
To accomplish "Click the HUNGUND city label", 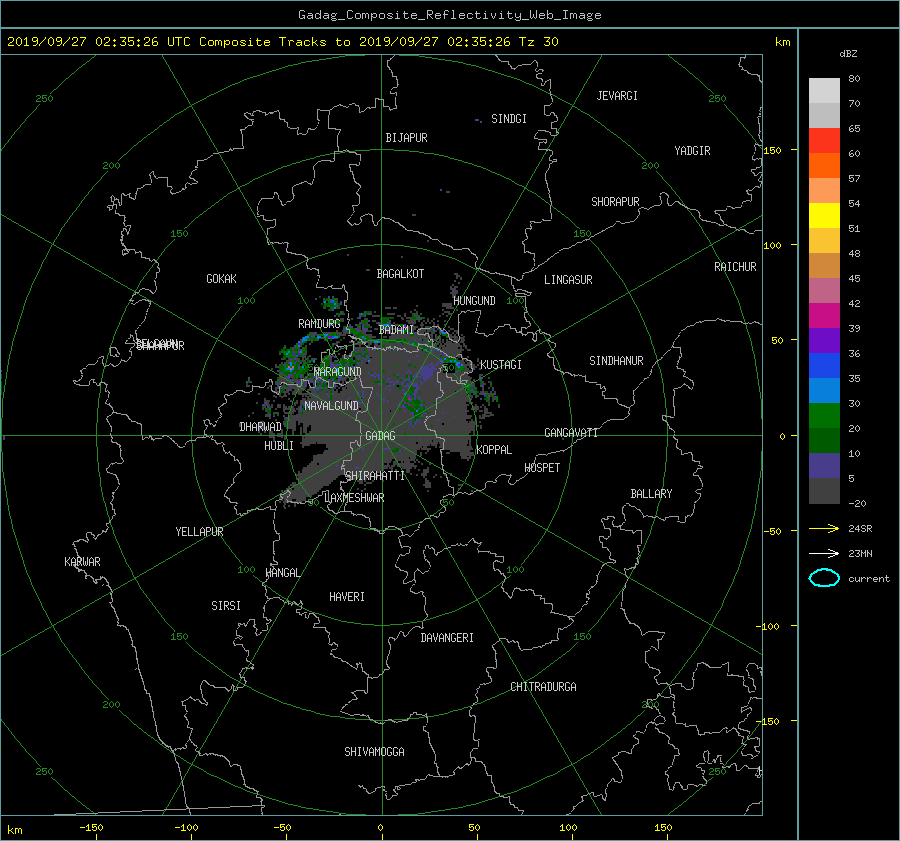I will [474, 301].
